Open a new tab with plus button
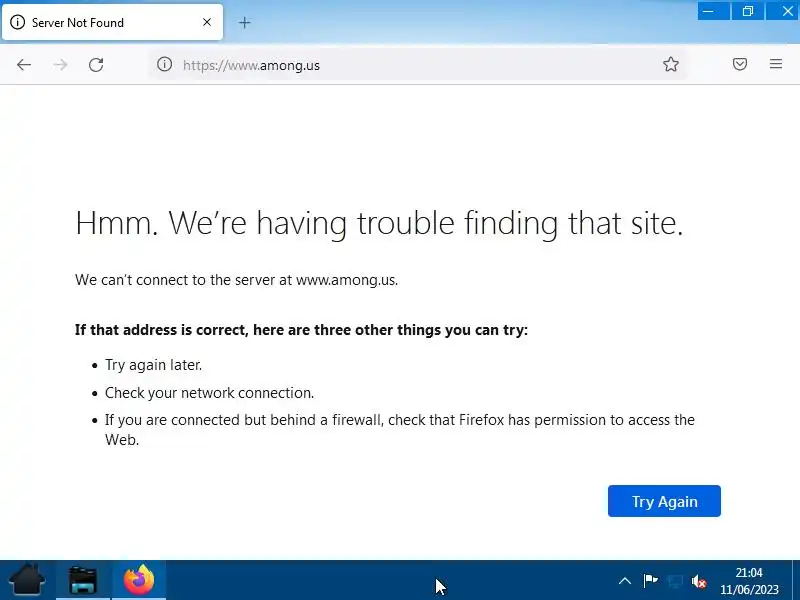800x600 pixels. pos(245,22)
